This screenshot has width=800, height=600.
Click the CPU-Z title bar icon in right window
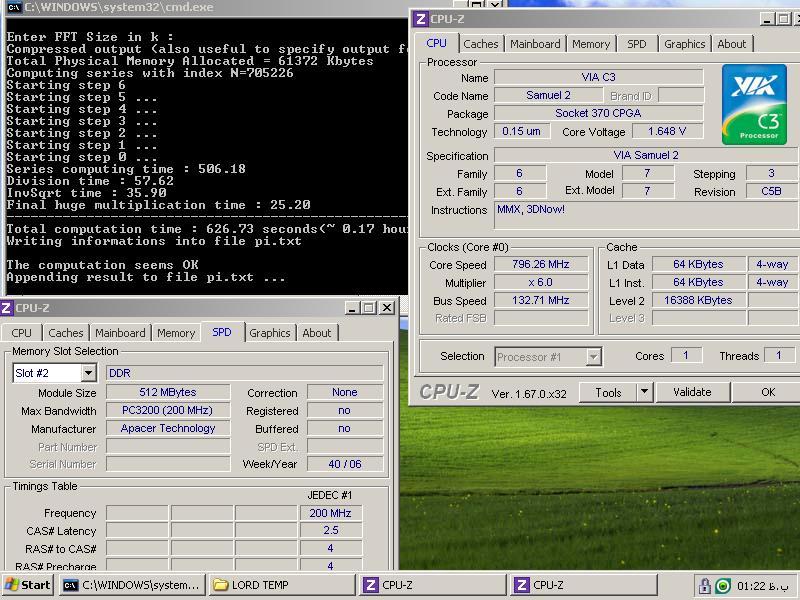[x=420, y=19]
